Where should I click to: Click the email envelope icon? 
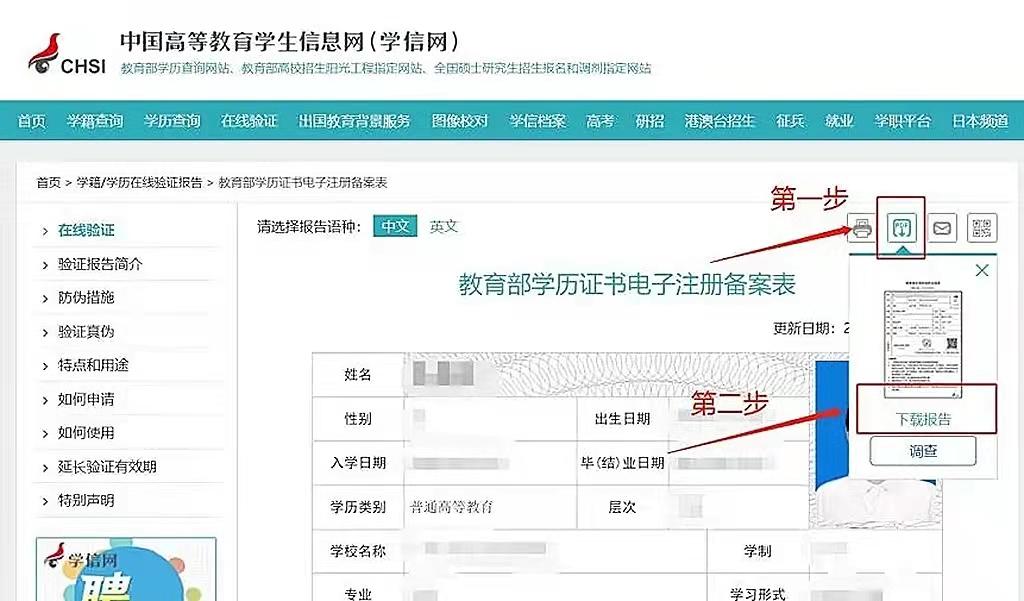click(942, 228)
